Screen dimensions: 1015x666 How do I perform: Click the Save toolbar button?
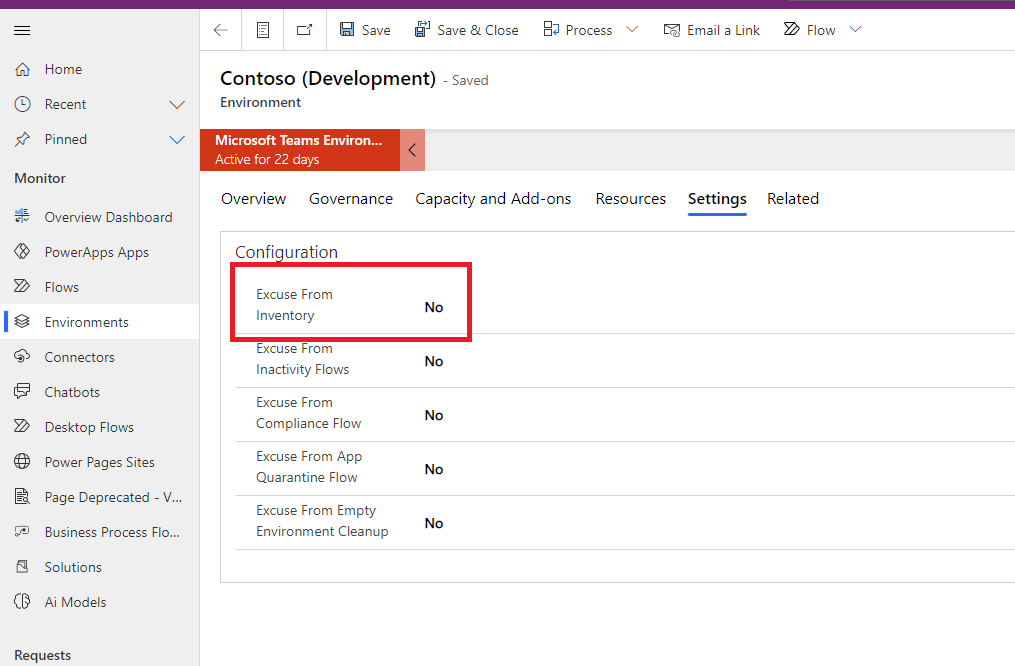click(365, 30)
